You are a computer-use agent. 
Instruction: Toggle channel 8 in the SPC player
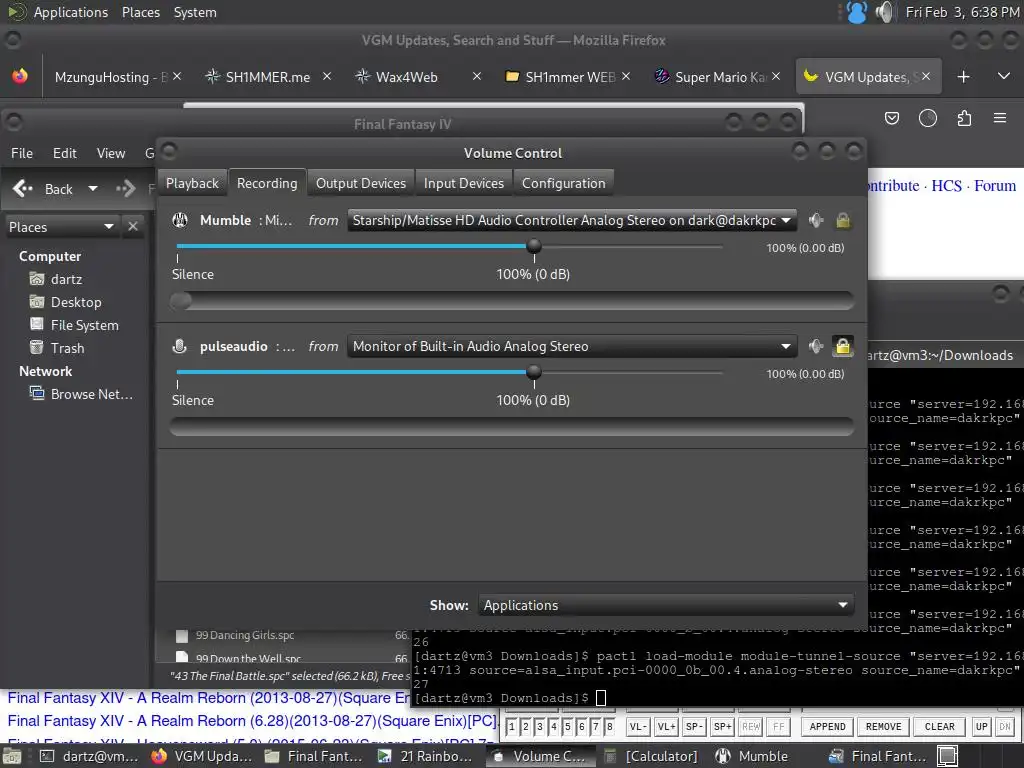tap(609, 726)
